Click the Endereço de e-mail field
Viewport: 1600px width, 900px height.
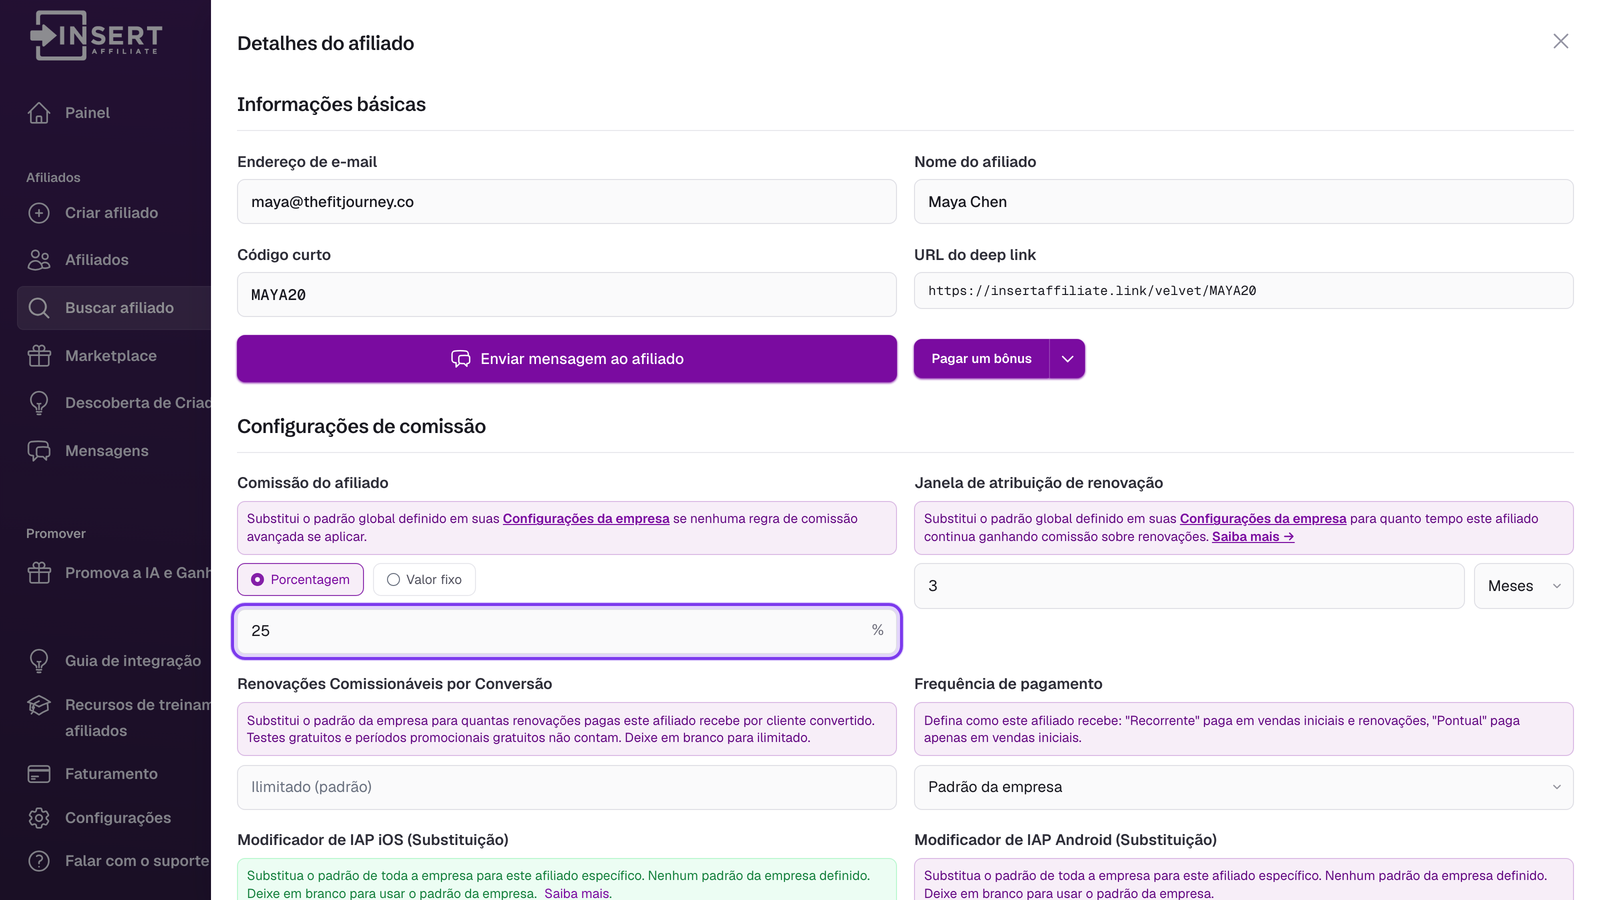point(567,202)
